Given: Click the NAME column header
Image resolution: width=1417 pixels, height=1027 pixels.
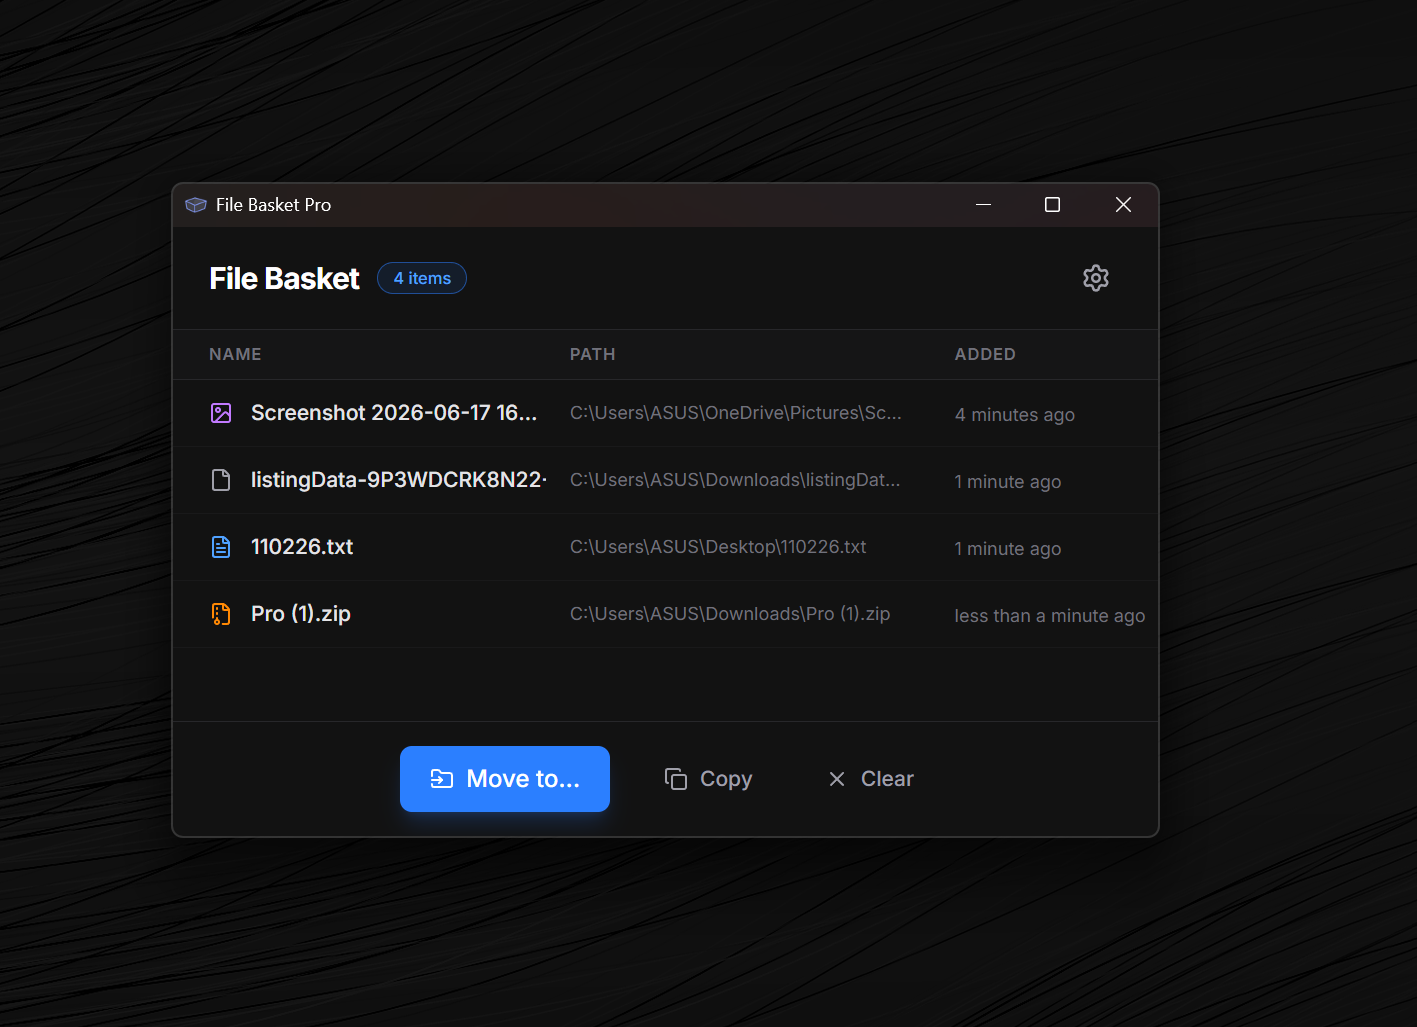Looking at the screenshot, I should [235, 354].
